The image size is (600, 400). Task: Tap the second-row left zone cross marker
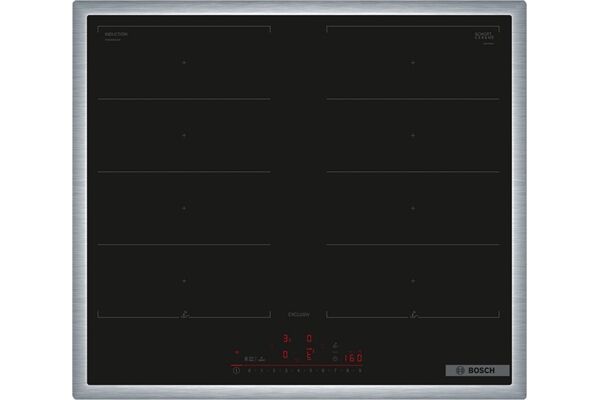point(183,135)
